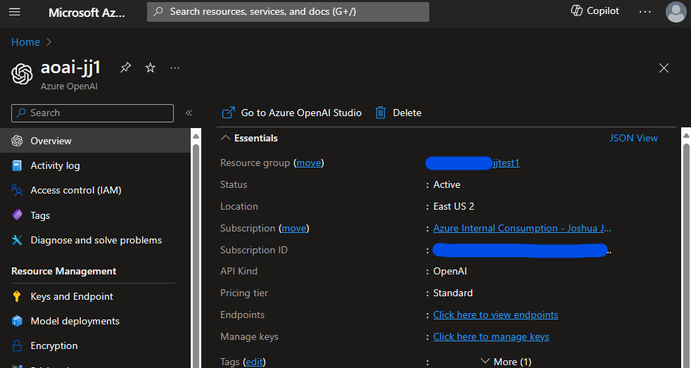Click the purple Tags icon
Viewport: 691px width, 368px height.
coord(17,215)
